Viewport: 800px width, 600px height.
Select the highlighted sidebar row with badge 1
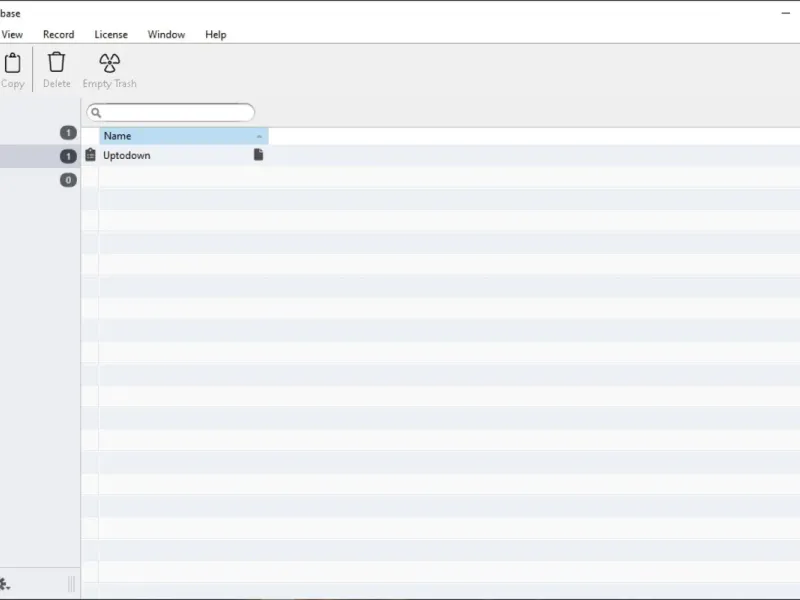pyautogui.click(x=40, y=156)
